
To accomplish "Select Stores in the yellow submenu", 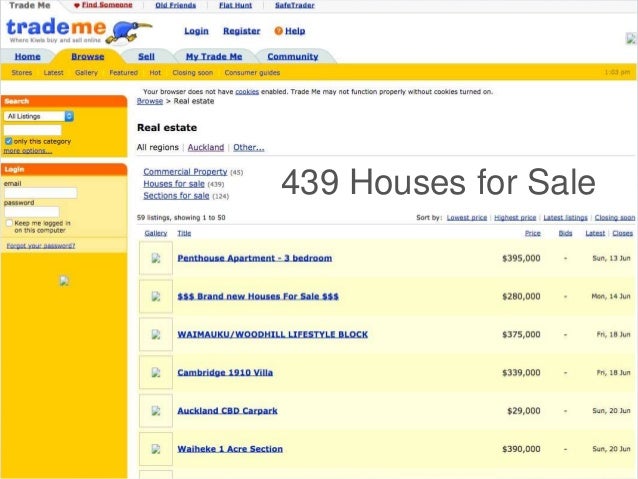I will coord(22,73).
